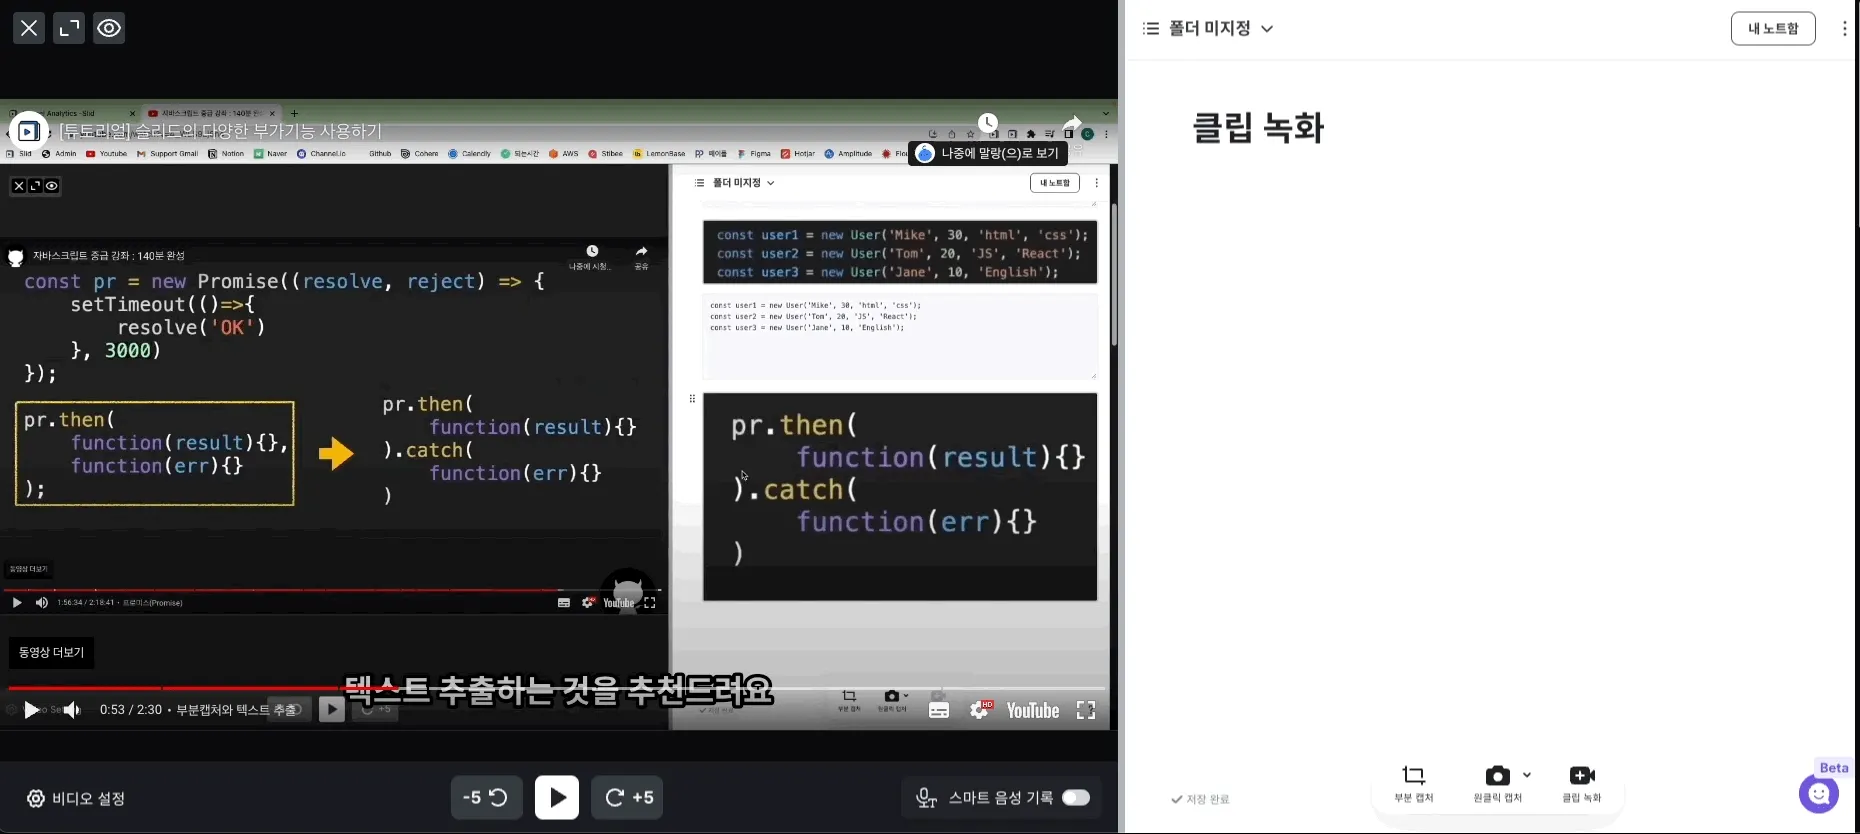Open the note's three-dot more menu

[1845, 28]
